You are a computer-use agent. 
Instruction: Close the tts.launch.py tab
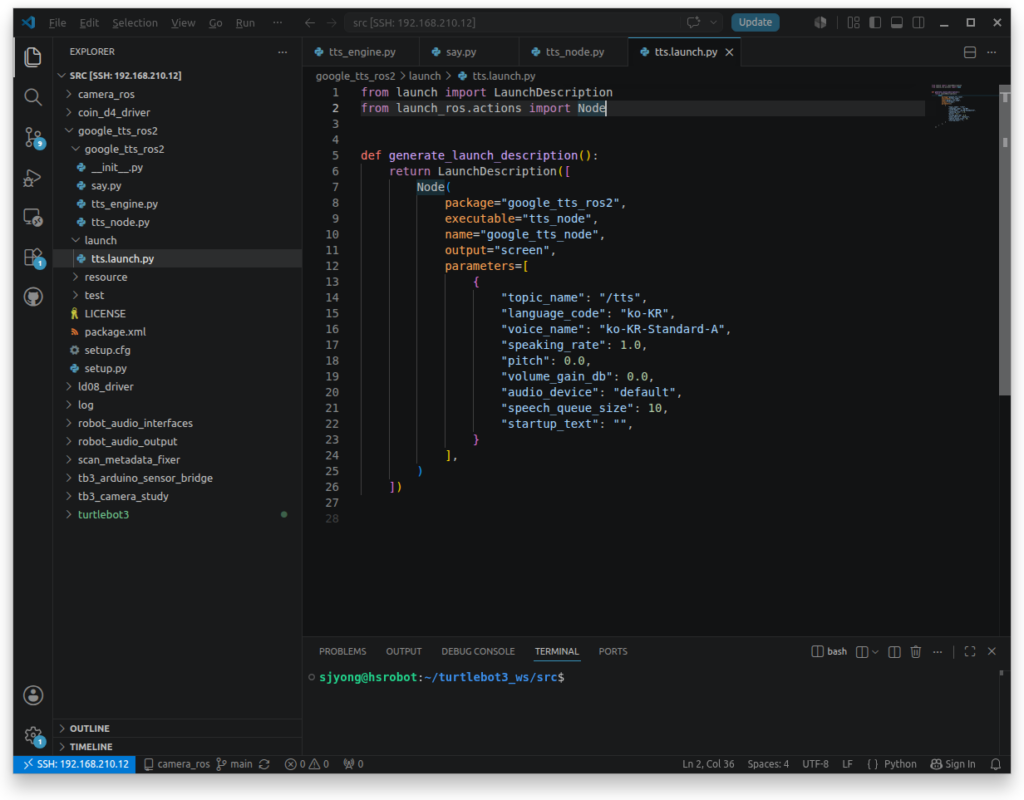[x=729, y=52]
